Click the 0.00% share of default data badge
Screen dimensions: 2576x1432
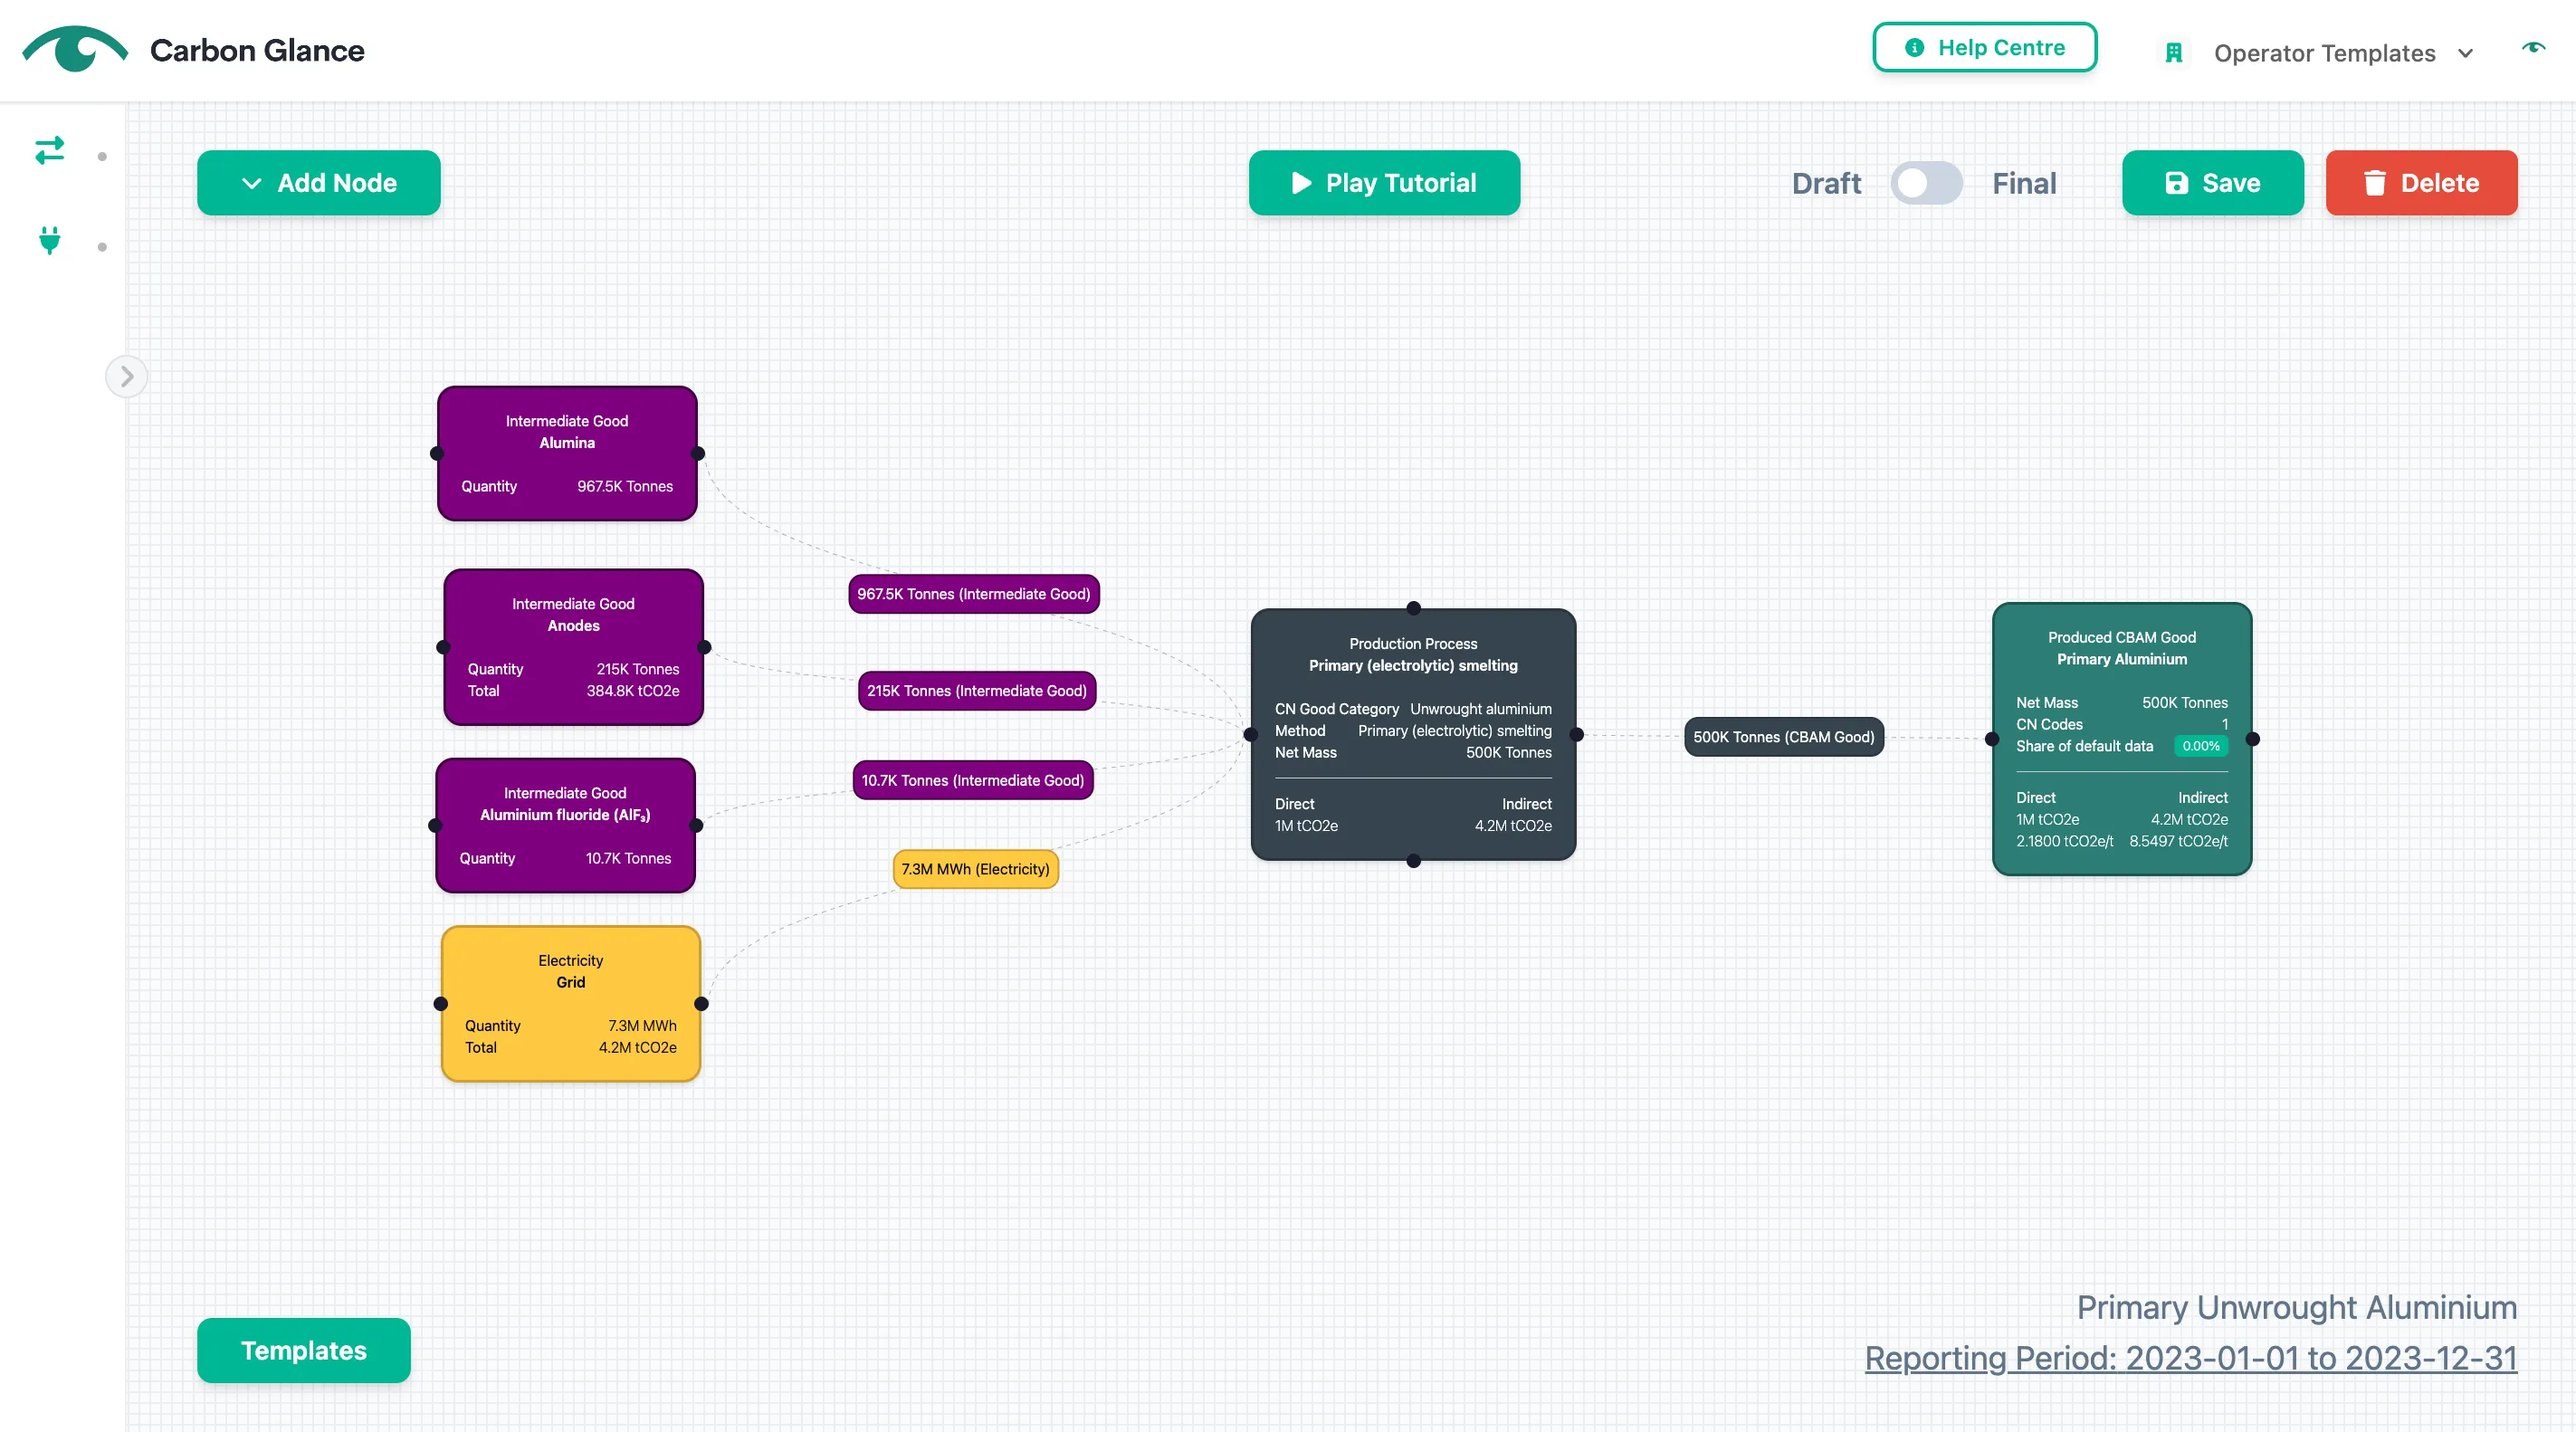[x=2200, y=746]
